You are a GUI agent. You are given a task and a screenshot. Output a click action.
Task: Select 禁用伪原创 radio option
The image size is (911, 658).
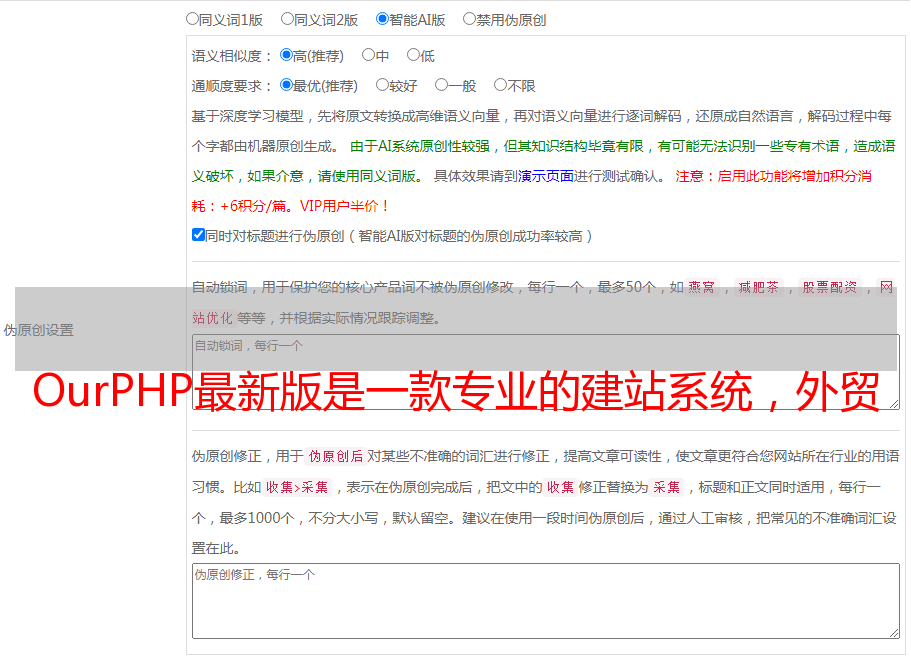point(469,19)
